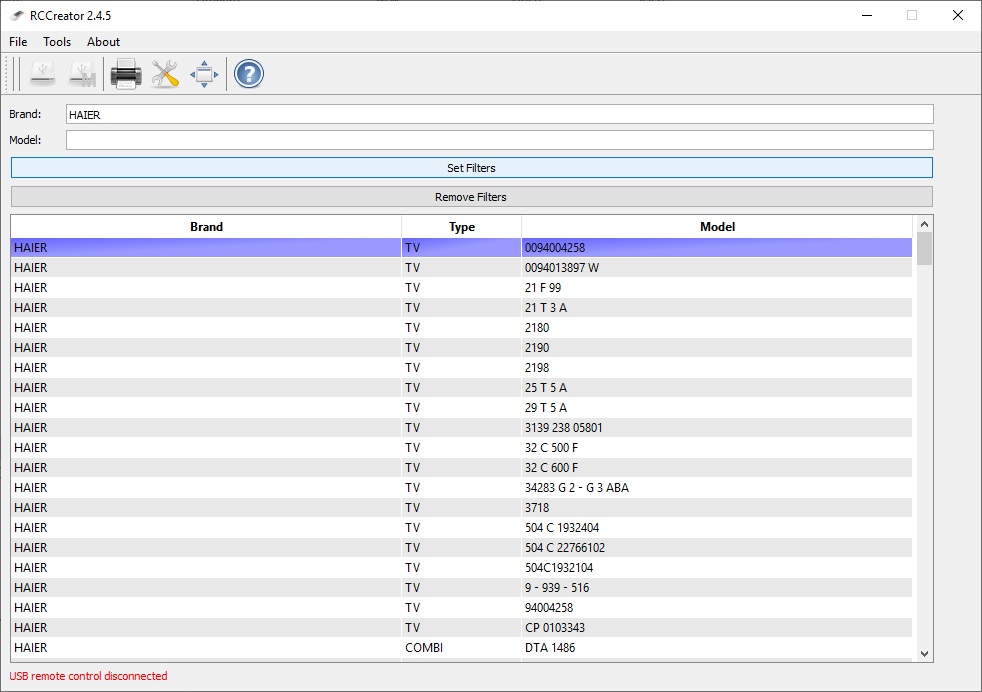Open the Print function via printer icon
This screenshot has width=982, height=692.
pyautogui.click(x=124, y=73)
